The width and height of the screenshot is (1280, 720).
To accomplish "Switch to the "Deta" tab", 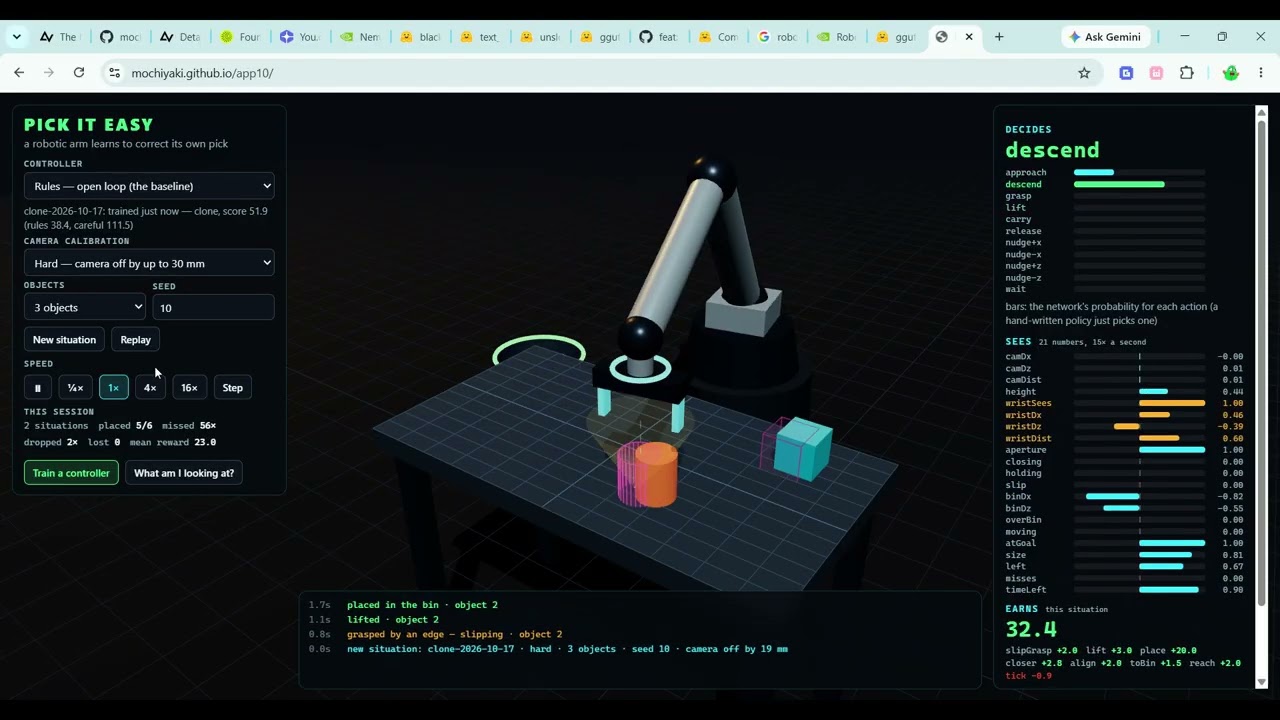I will 180,37.
